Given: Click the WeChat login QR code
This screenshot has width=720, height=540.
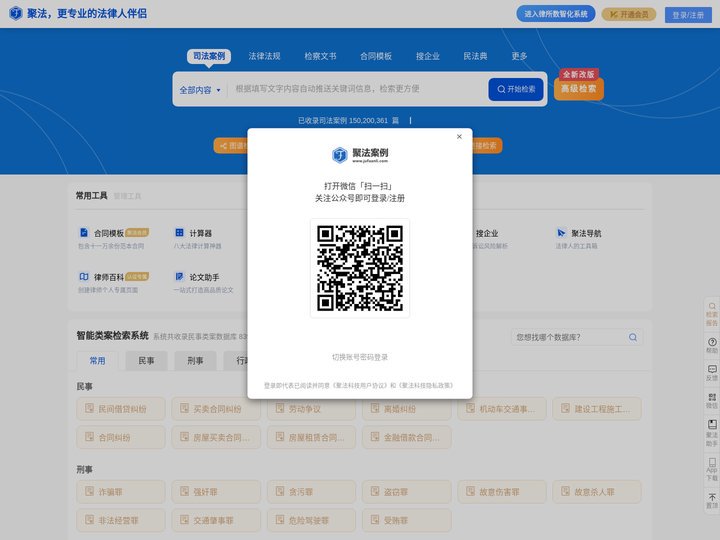Looking at the screenshot, I should tap(360, 268).
